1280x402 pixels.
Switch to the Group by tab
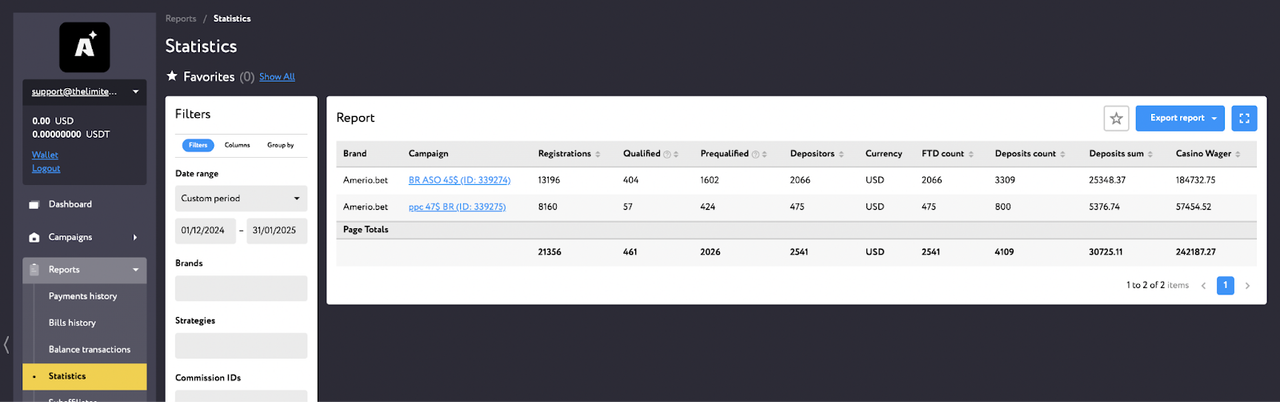tap(280, 145)
